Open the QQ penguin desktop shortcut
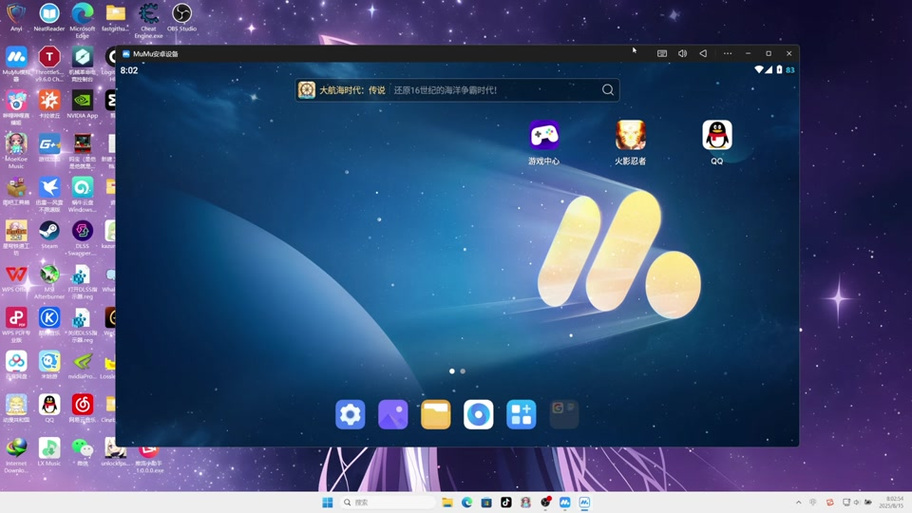This screenshot has width=912, height=513. click(x=49, y=408)
